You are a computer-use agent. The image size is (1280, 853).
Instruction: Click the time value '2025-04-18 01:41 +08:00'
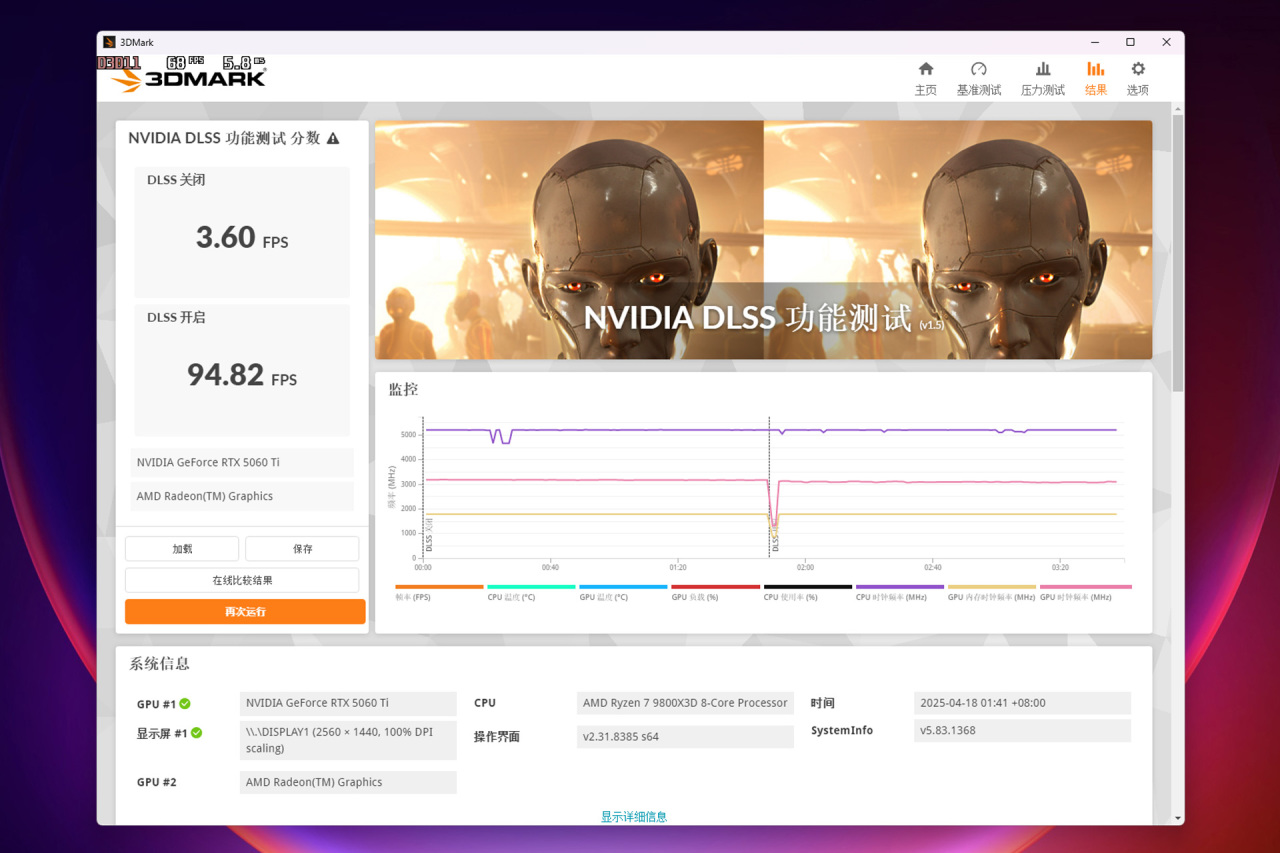[x=1022, y=704]
